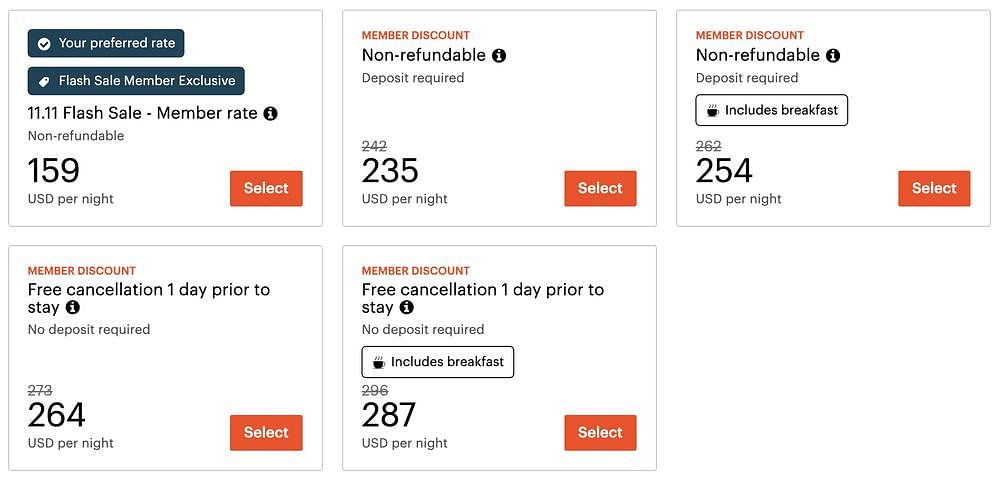
Task: Click the 11.11 Flash Sale - Member rate title
Action: tap(142, 114)
